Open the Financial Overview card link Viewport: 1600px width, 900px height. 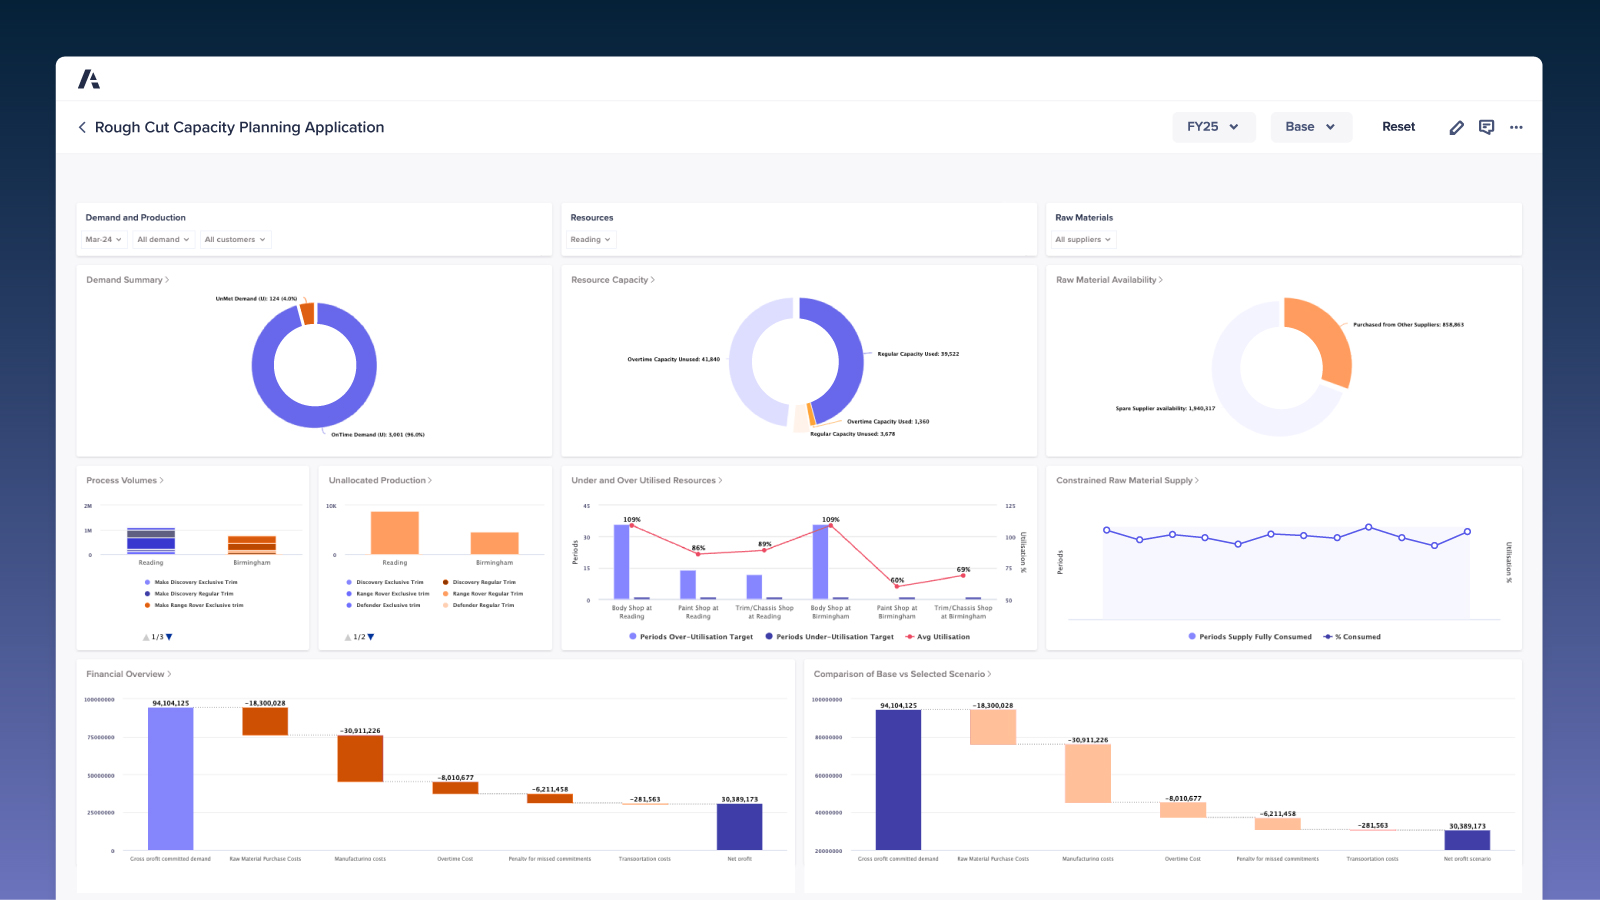point(128,674)
